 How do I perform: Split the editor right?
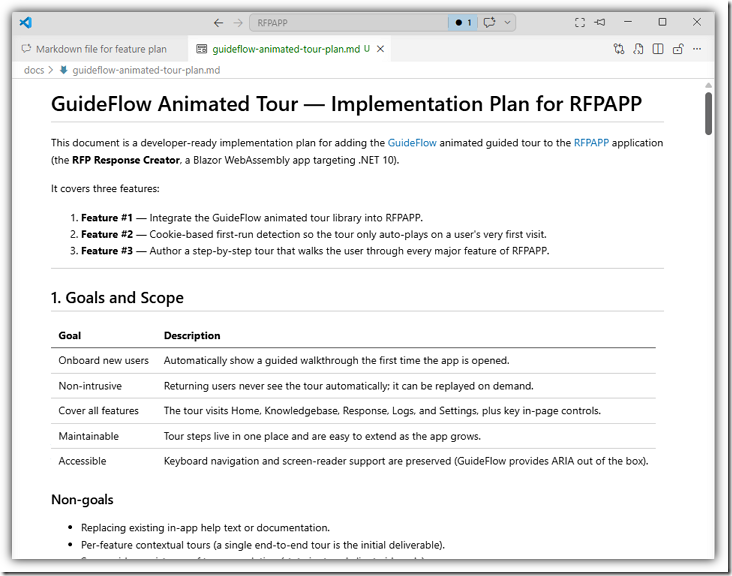658,49
